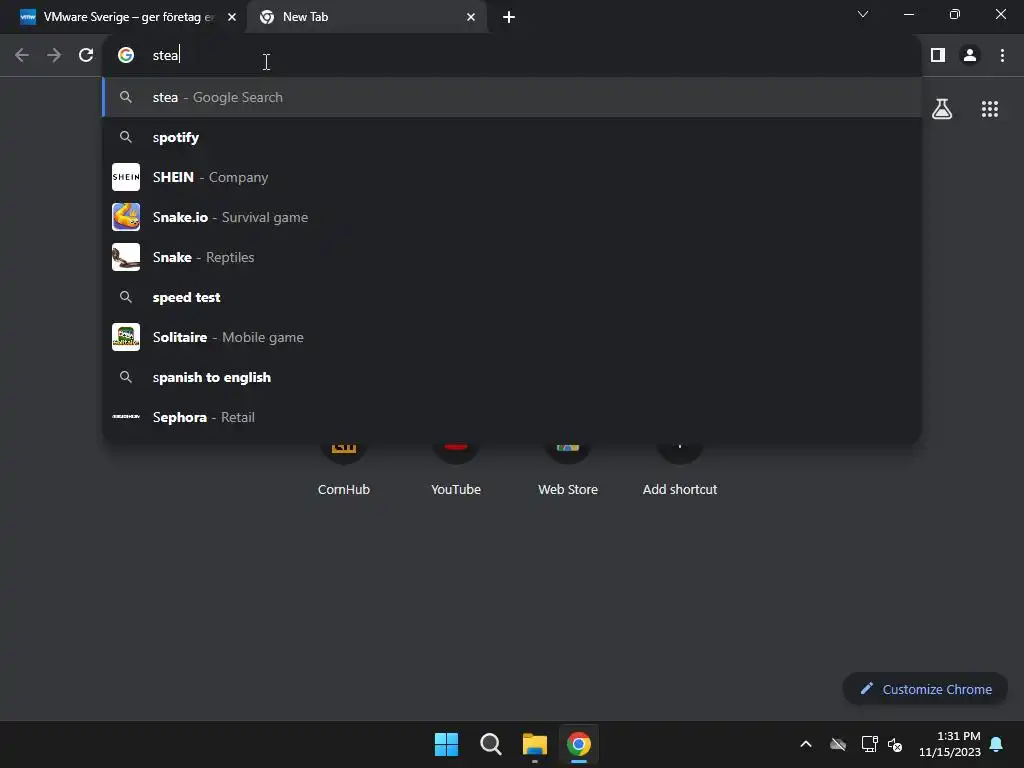
Task: Open Search Labs flask icon
Action: point(942,109)
